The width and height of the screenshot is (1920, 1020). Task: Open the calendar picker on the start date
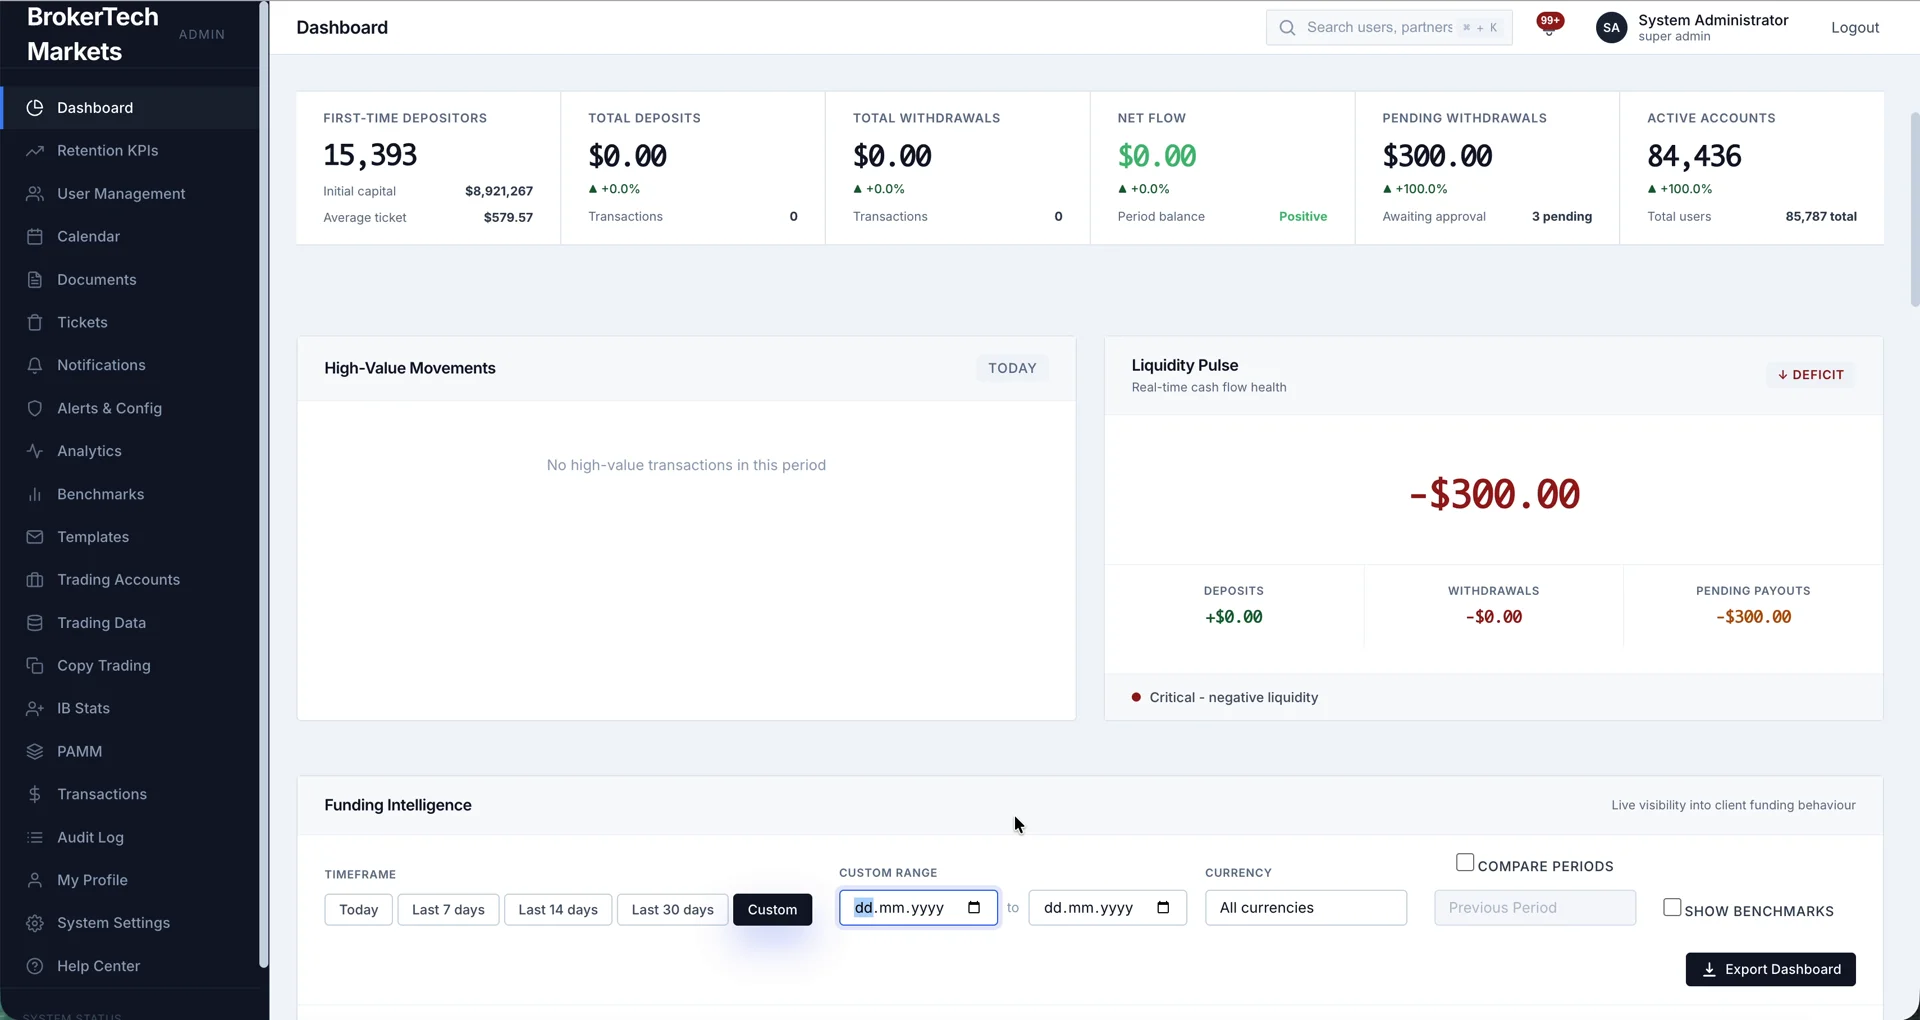[975, 908]
